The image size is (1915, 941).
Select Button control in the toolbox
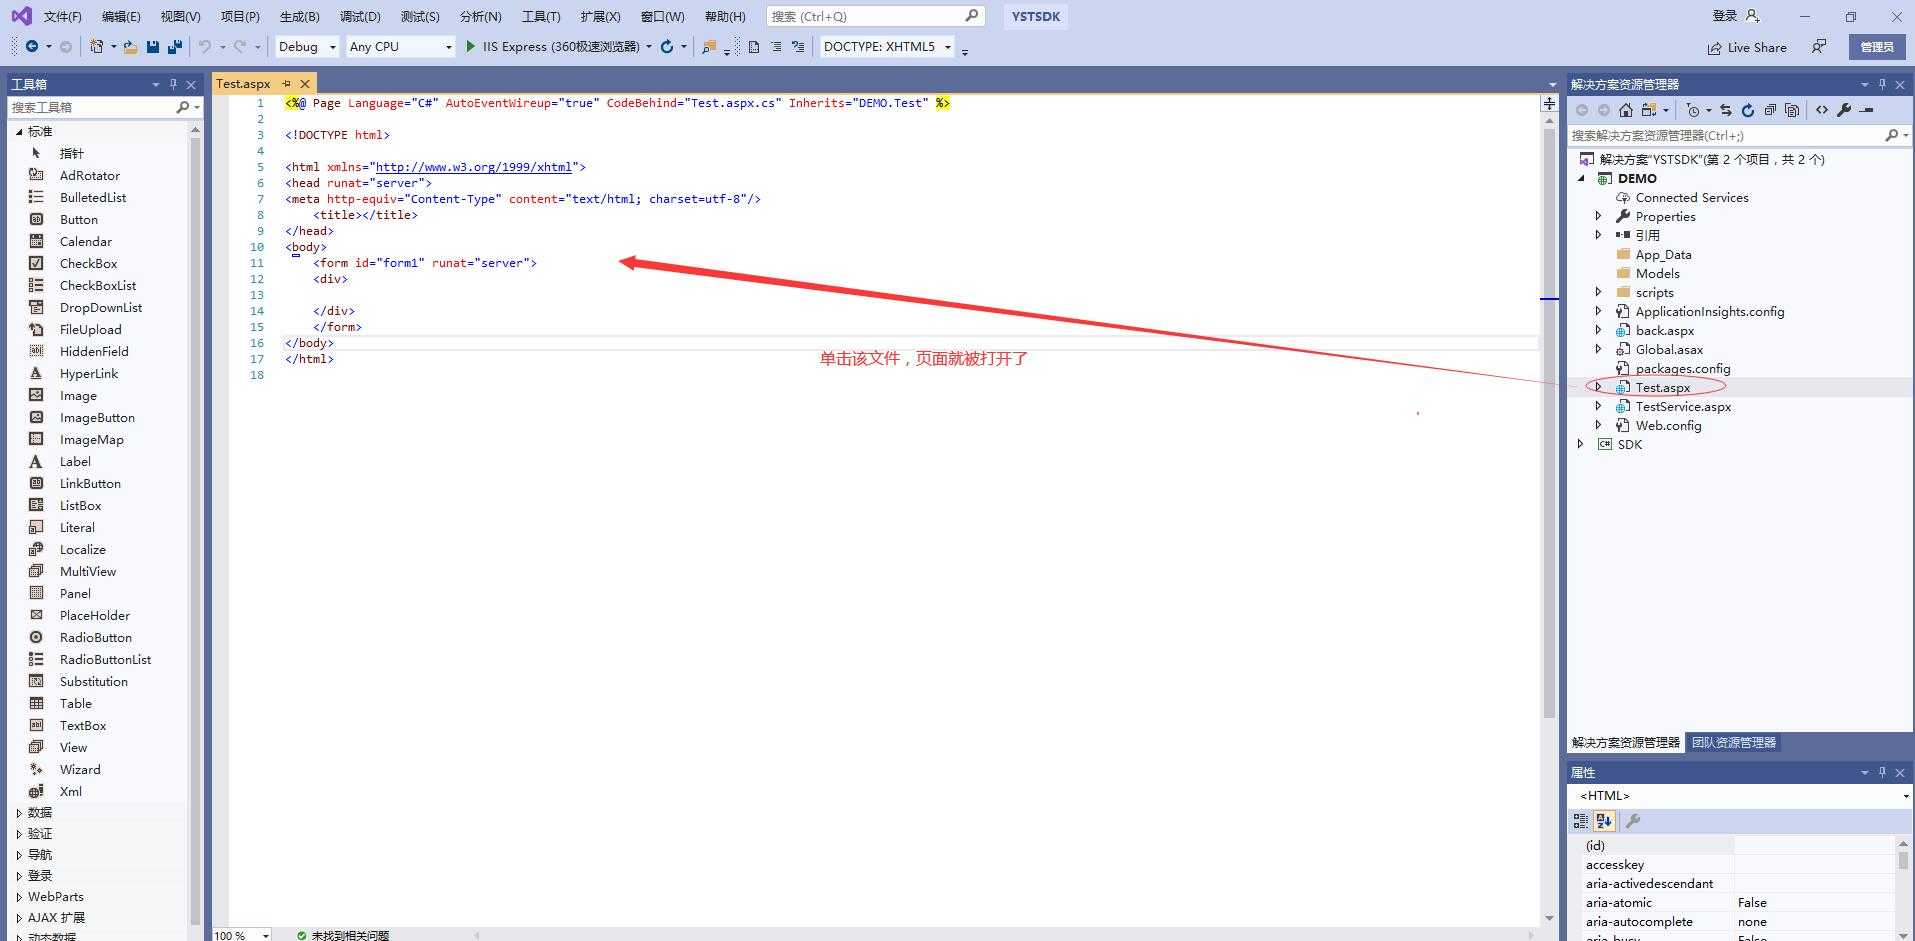[79, 220]
